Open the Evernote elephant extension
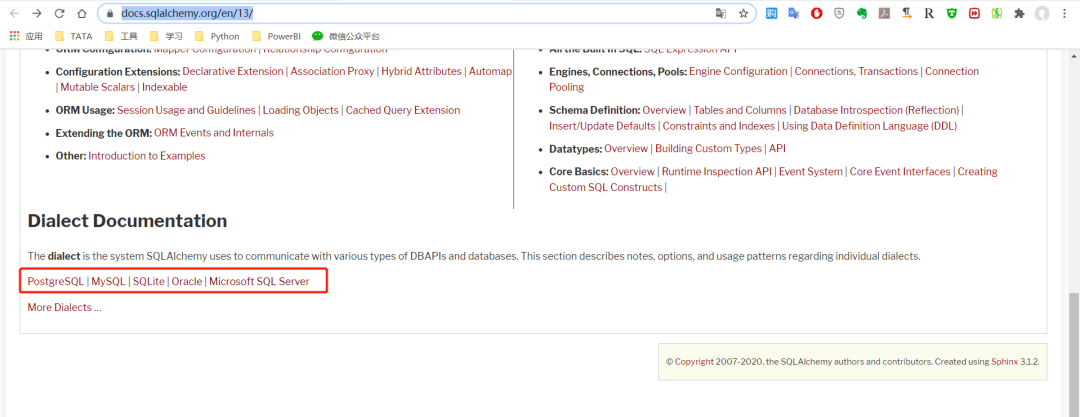This screenshot has height=417, width=1080. coord(861,14)
